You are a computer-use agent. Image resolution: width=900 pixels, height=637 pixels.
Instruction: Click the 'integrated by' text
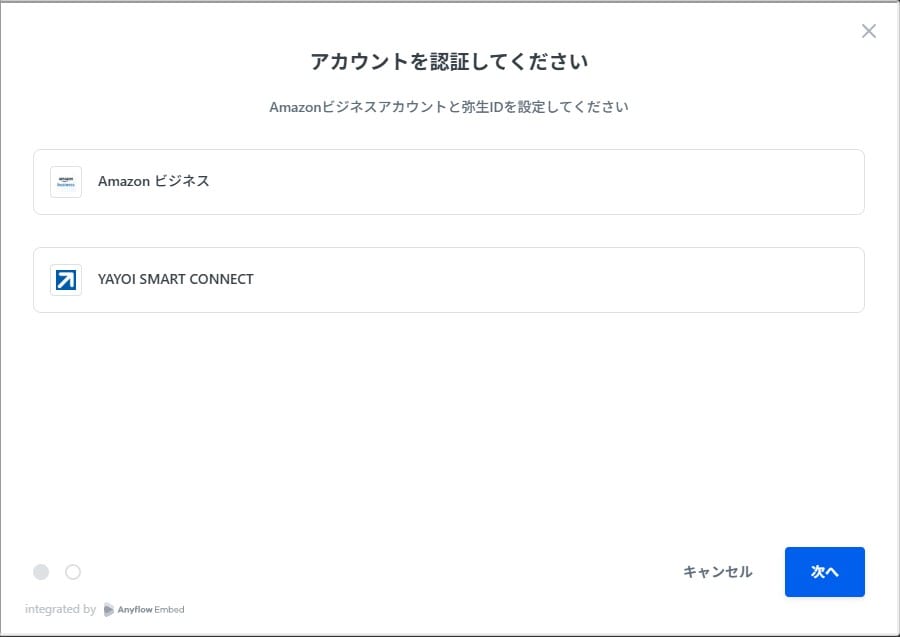tap(60, 609)
